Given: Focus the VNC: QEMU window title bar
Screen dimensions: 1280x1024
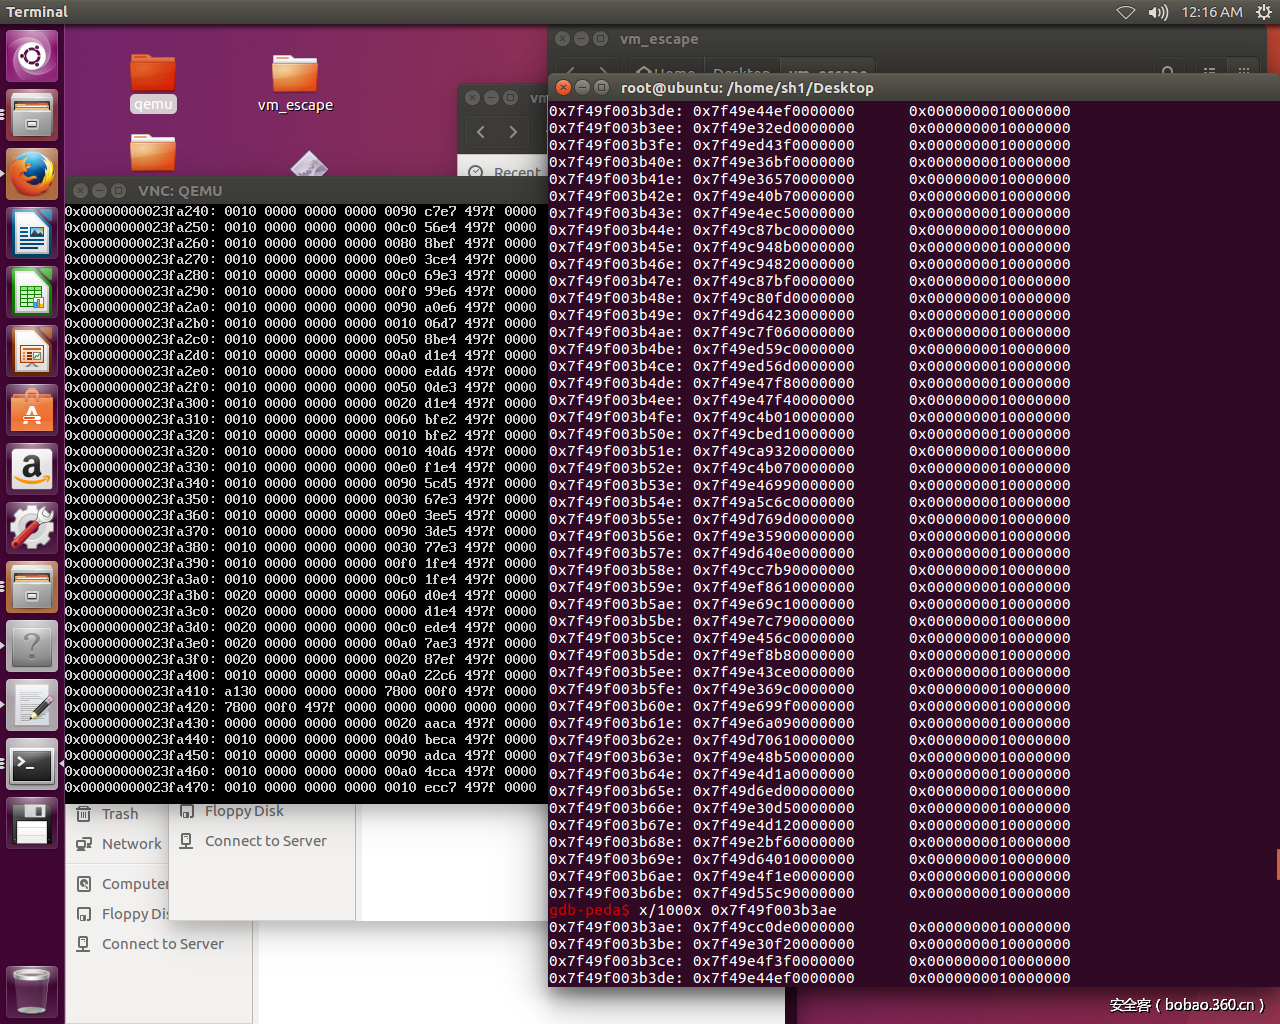Looking at the screenshot, I should pos(300,190).
